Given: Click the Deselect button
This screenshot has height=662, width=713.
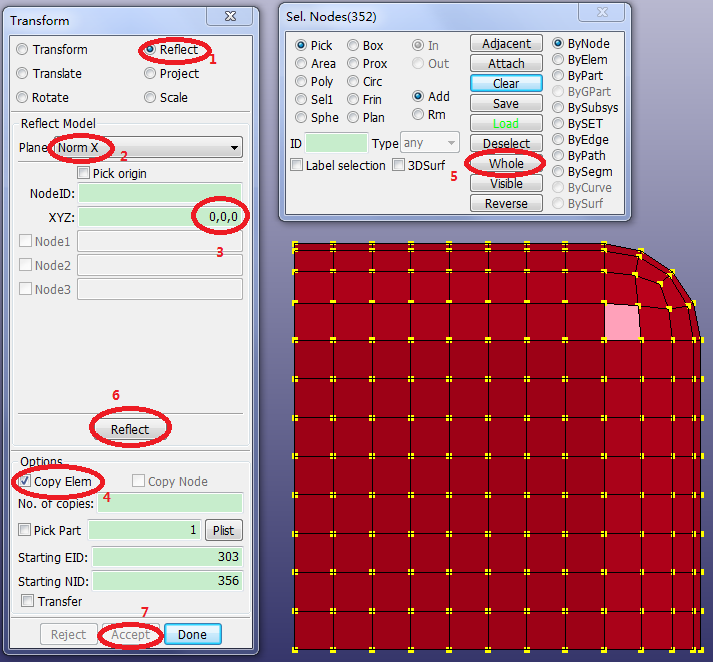Looking at the screenshot, I should pyautogui.click(x=506, y=144).
